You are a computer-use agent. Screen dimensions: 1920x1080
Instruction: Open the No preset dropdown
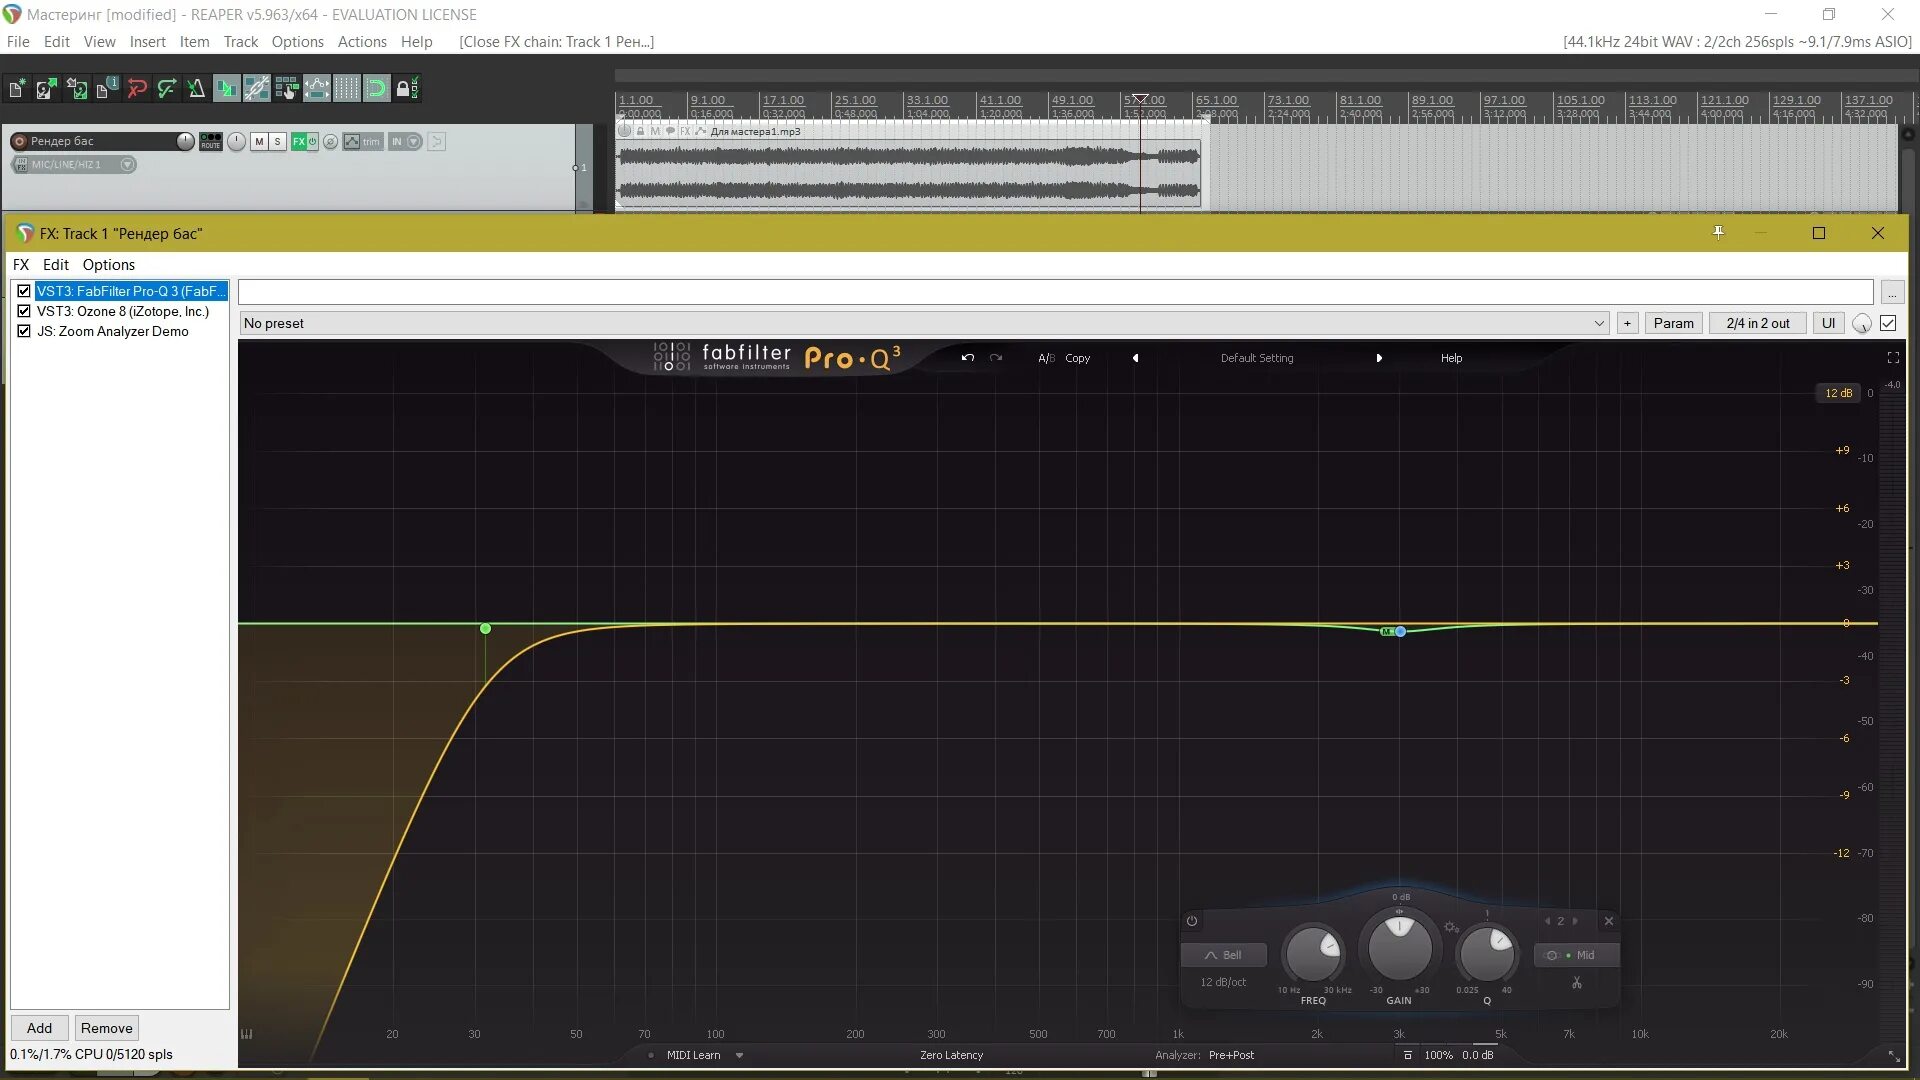(x=924, y=323)
